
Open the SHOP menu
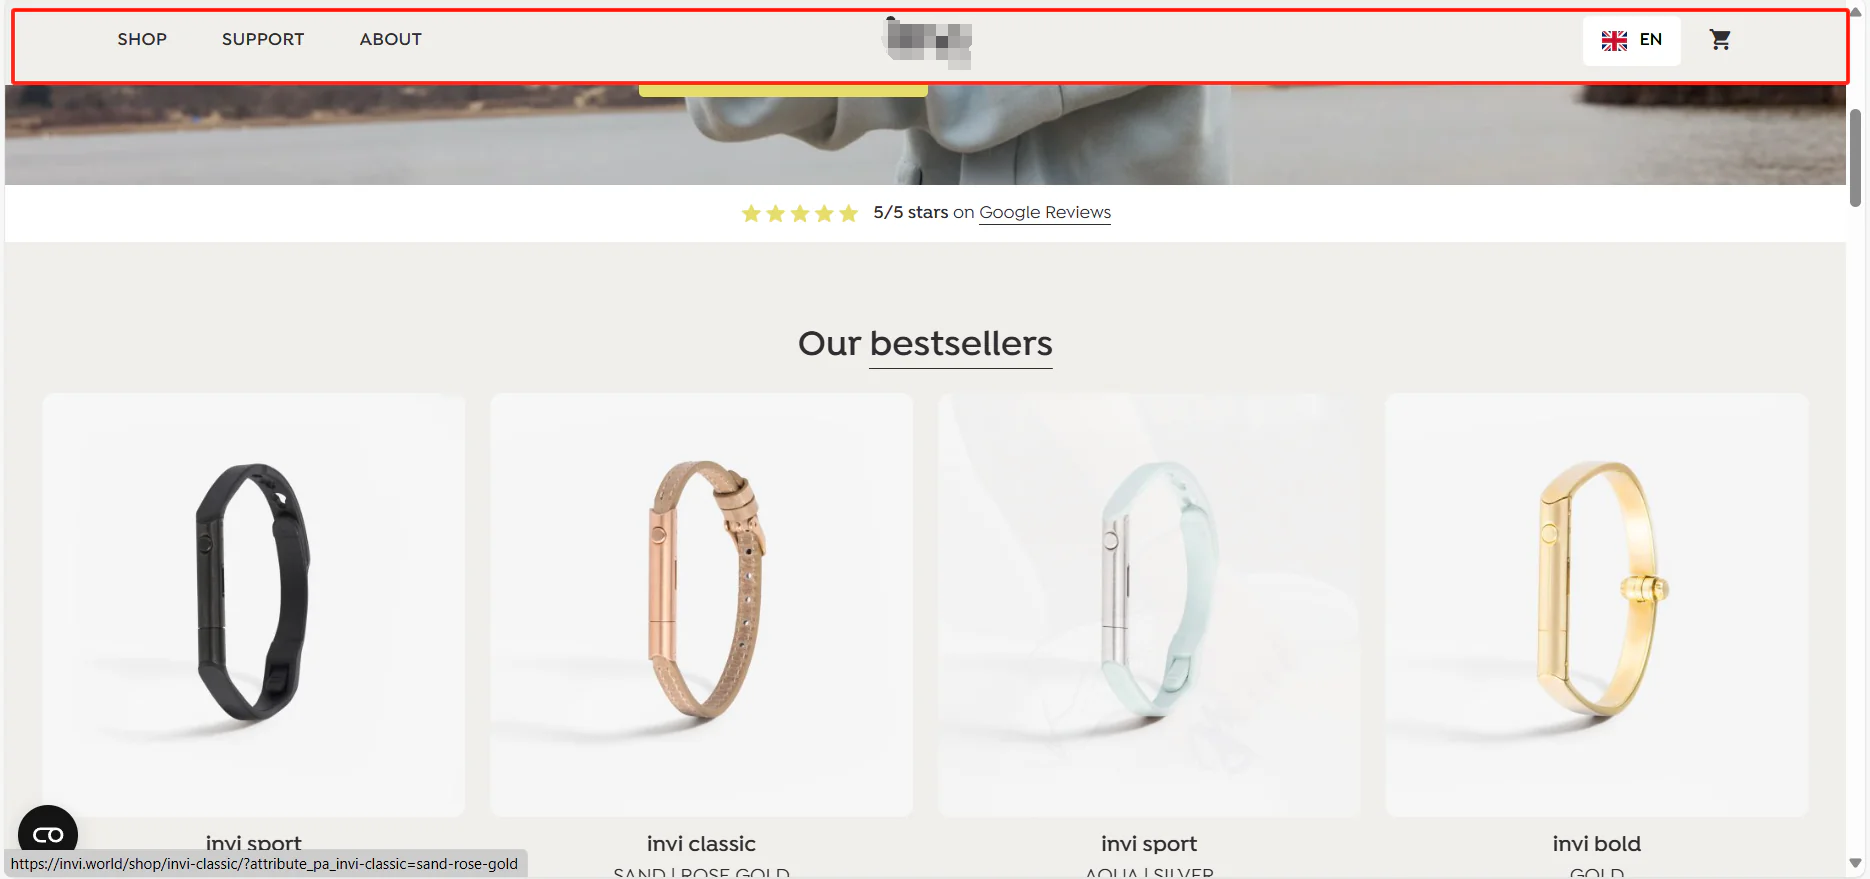[142, 39]
